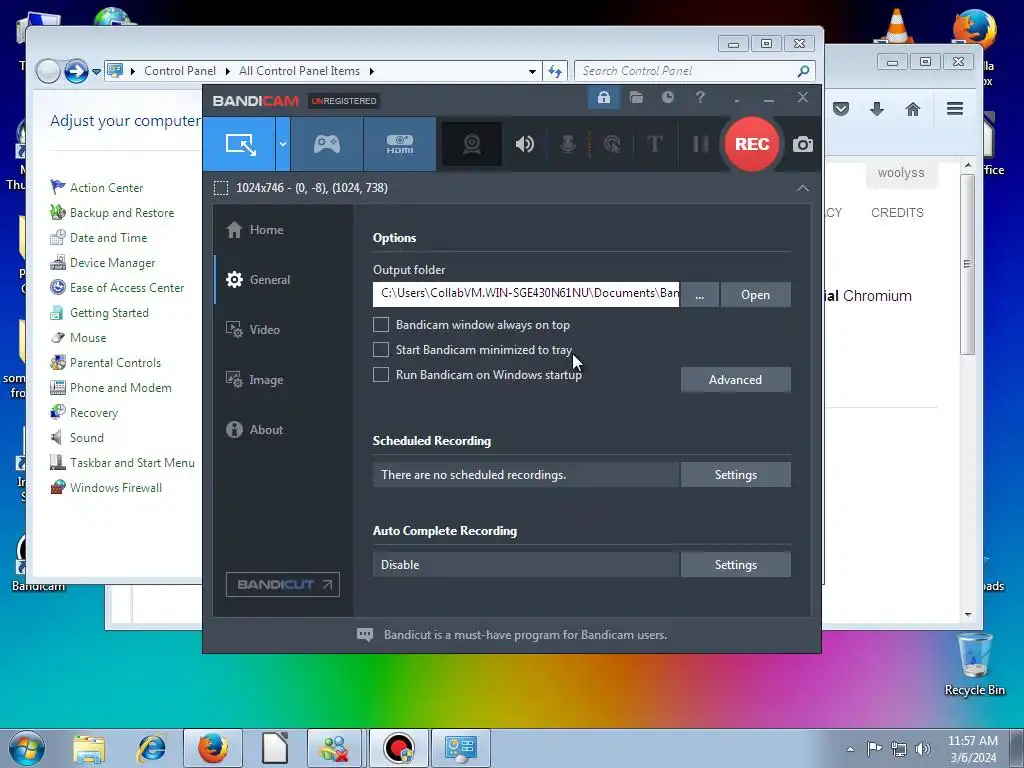
Task: Take screenshot with camera icon
Action: (803, 144)
